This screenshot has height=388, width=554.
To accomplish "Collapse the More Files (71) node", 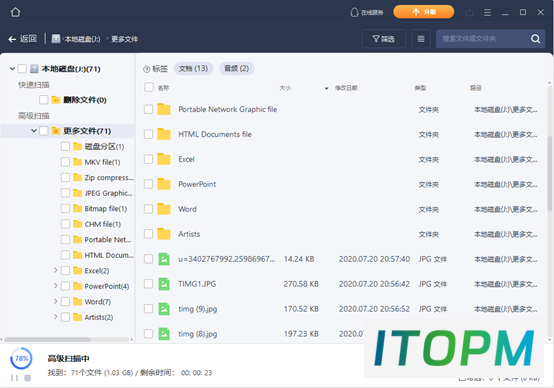I will [34, 131].
